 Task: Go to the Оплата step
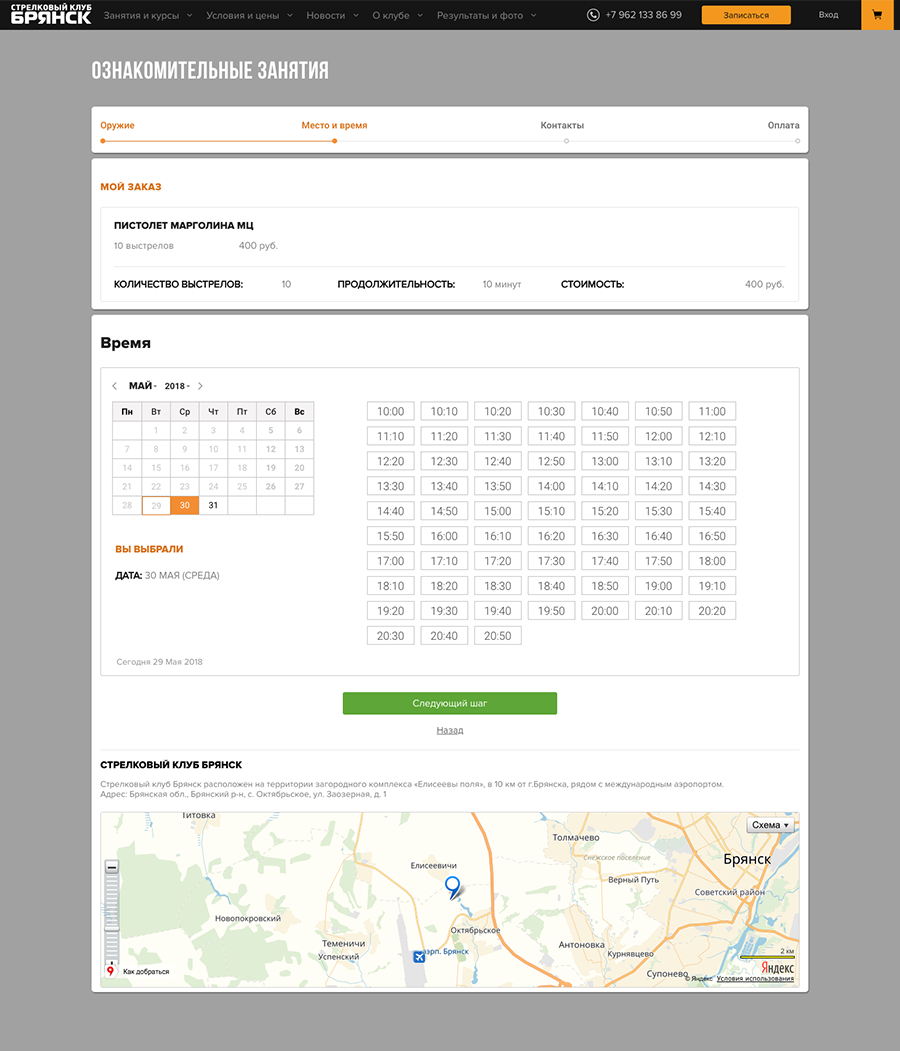783,125
